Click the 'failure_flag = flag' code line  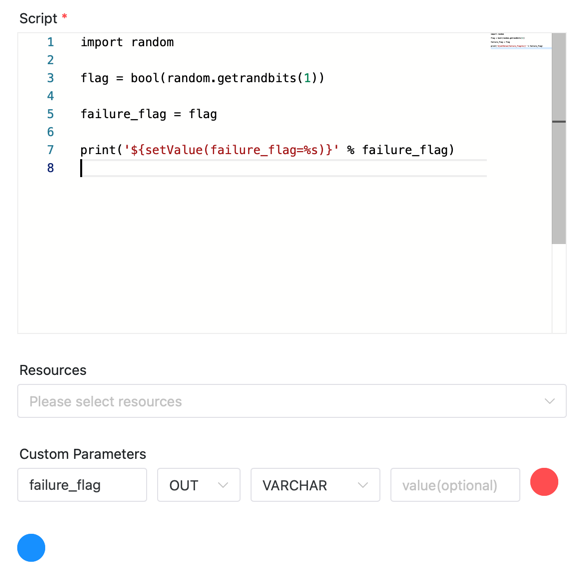tap(149, 114)
